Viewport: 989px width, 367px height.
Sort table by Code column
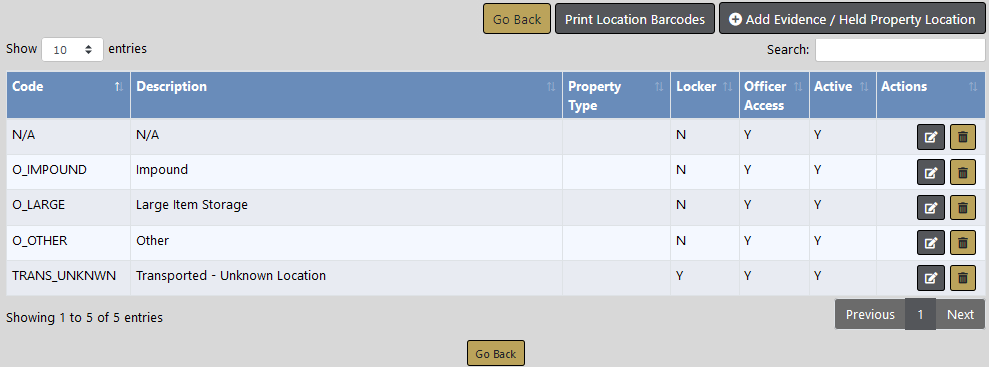[68, 95]
